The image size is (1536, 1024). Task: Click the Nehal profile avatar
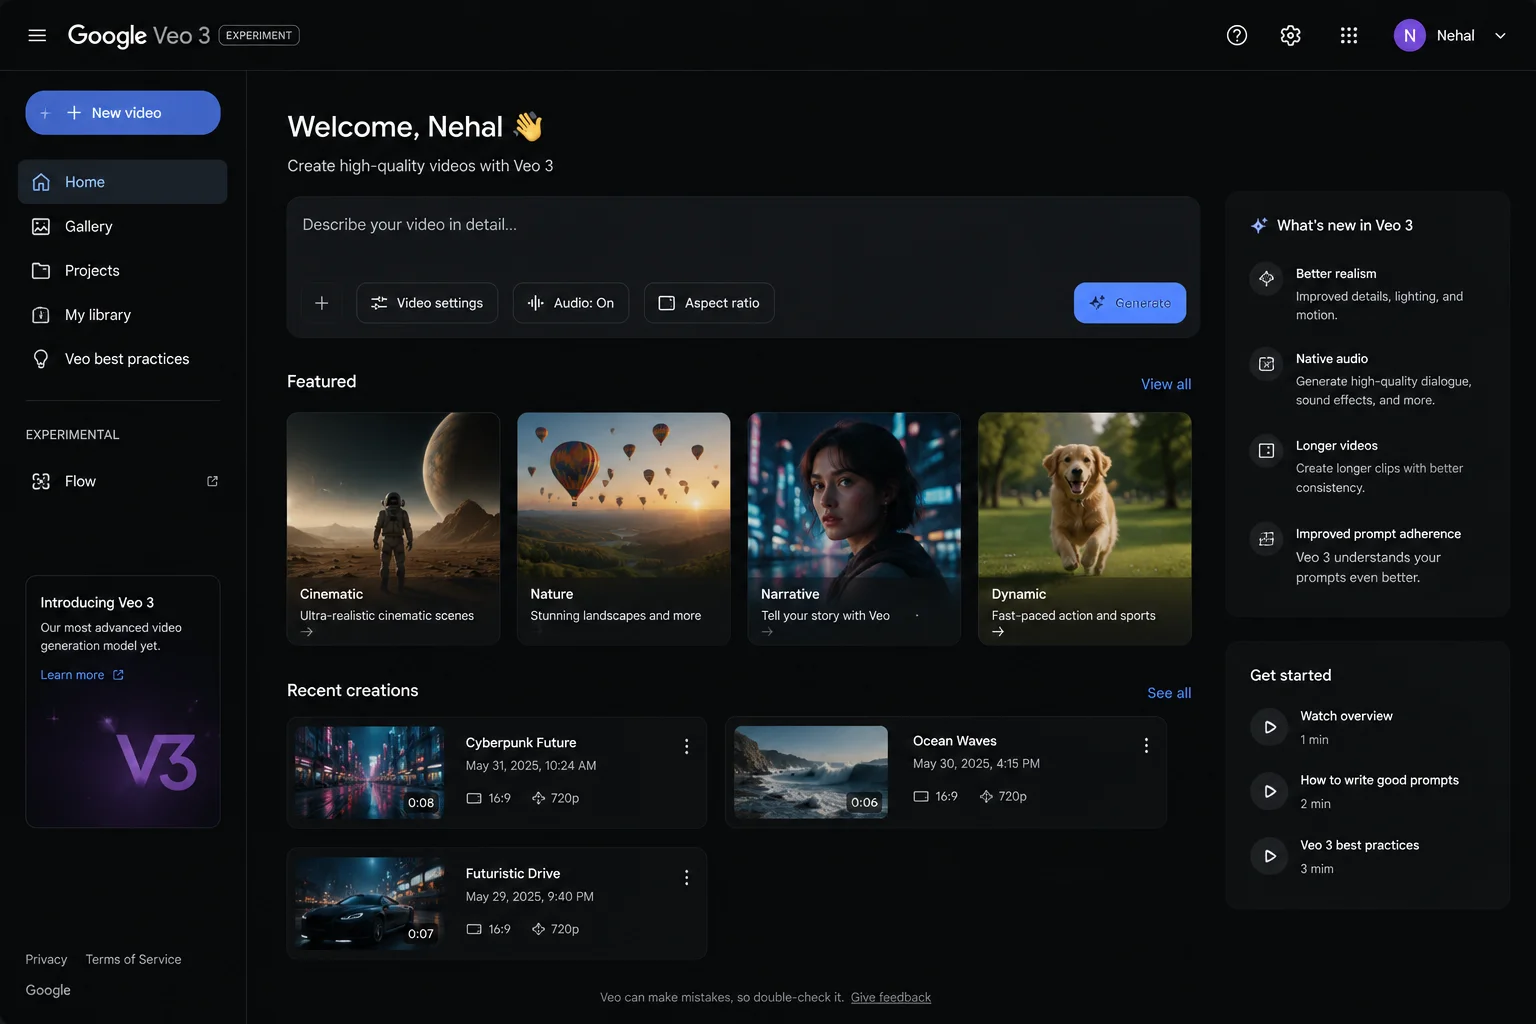tap(1410, 35)
